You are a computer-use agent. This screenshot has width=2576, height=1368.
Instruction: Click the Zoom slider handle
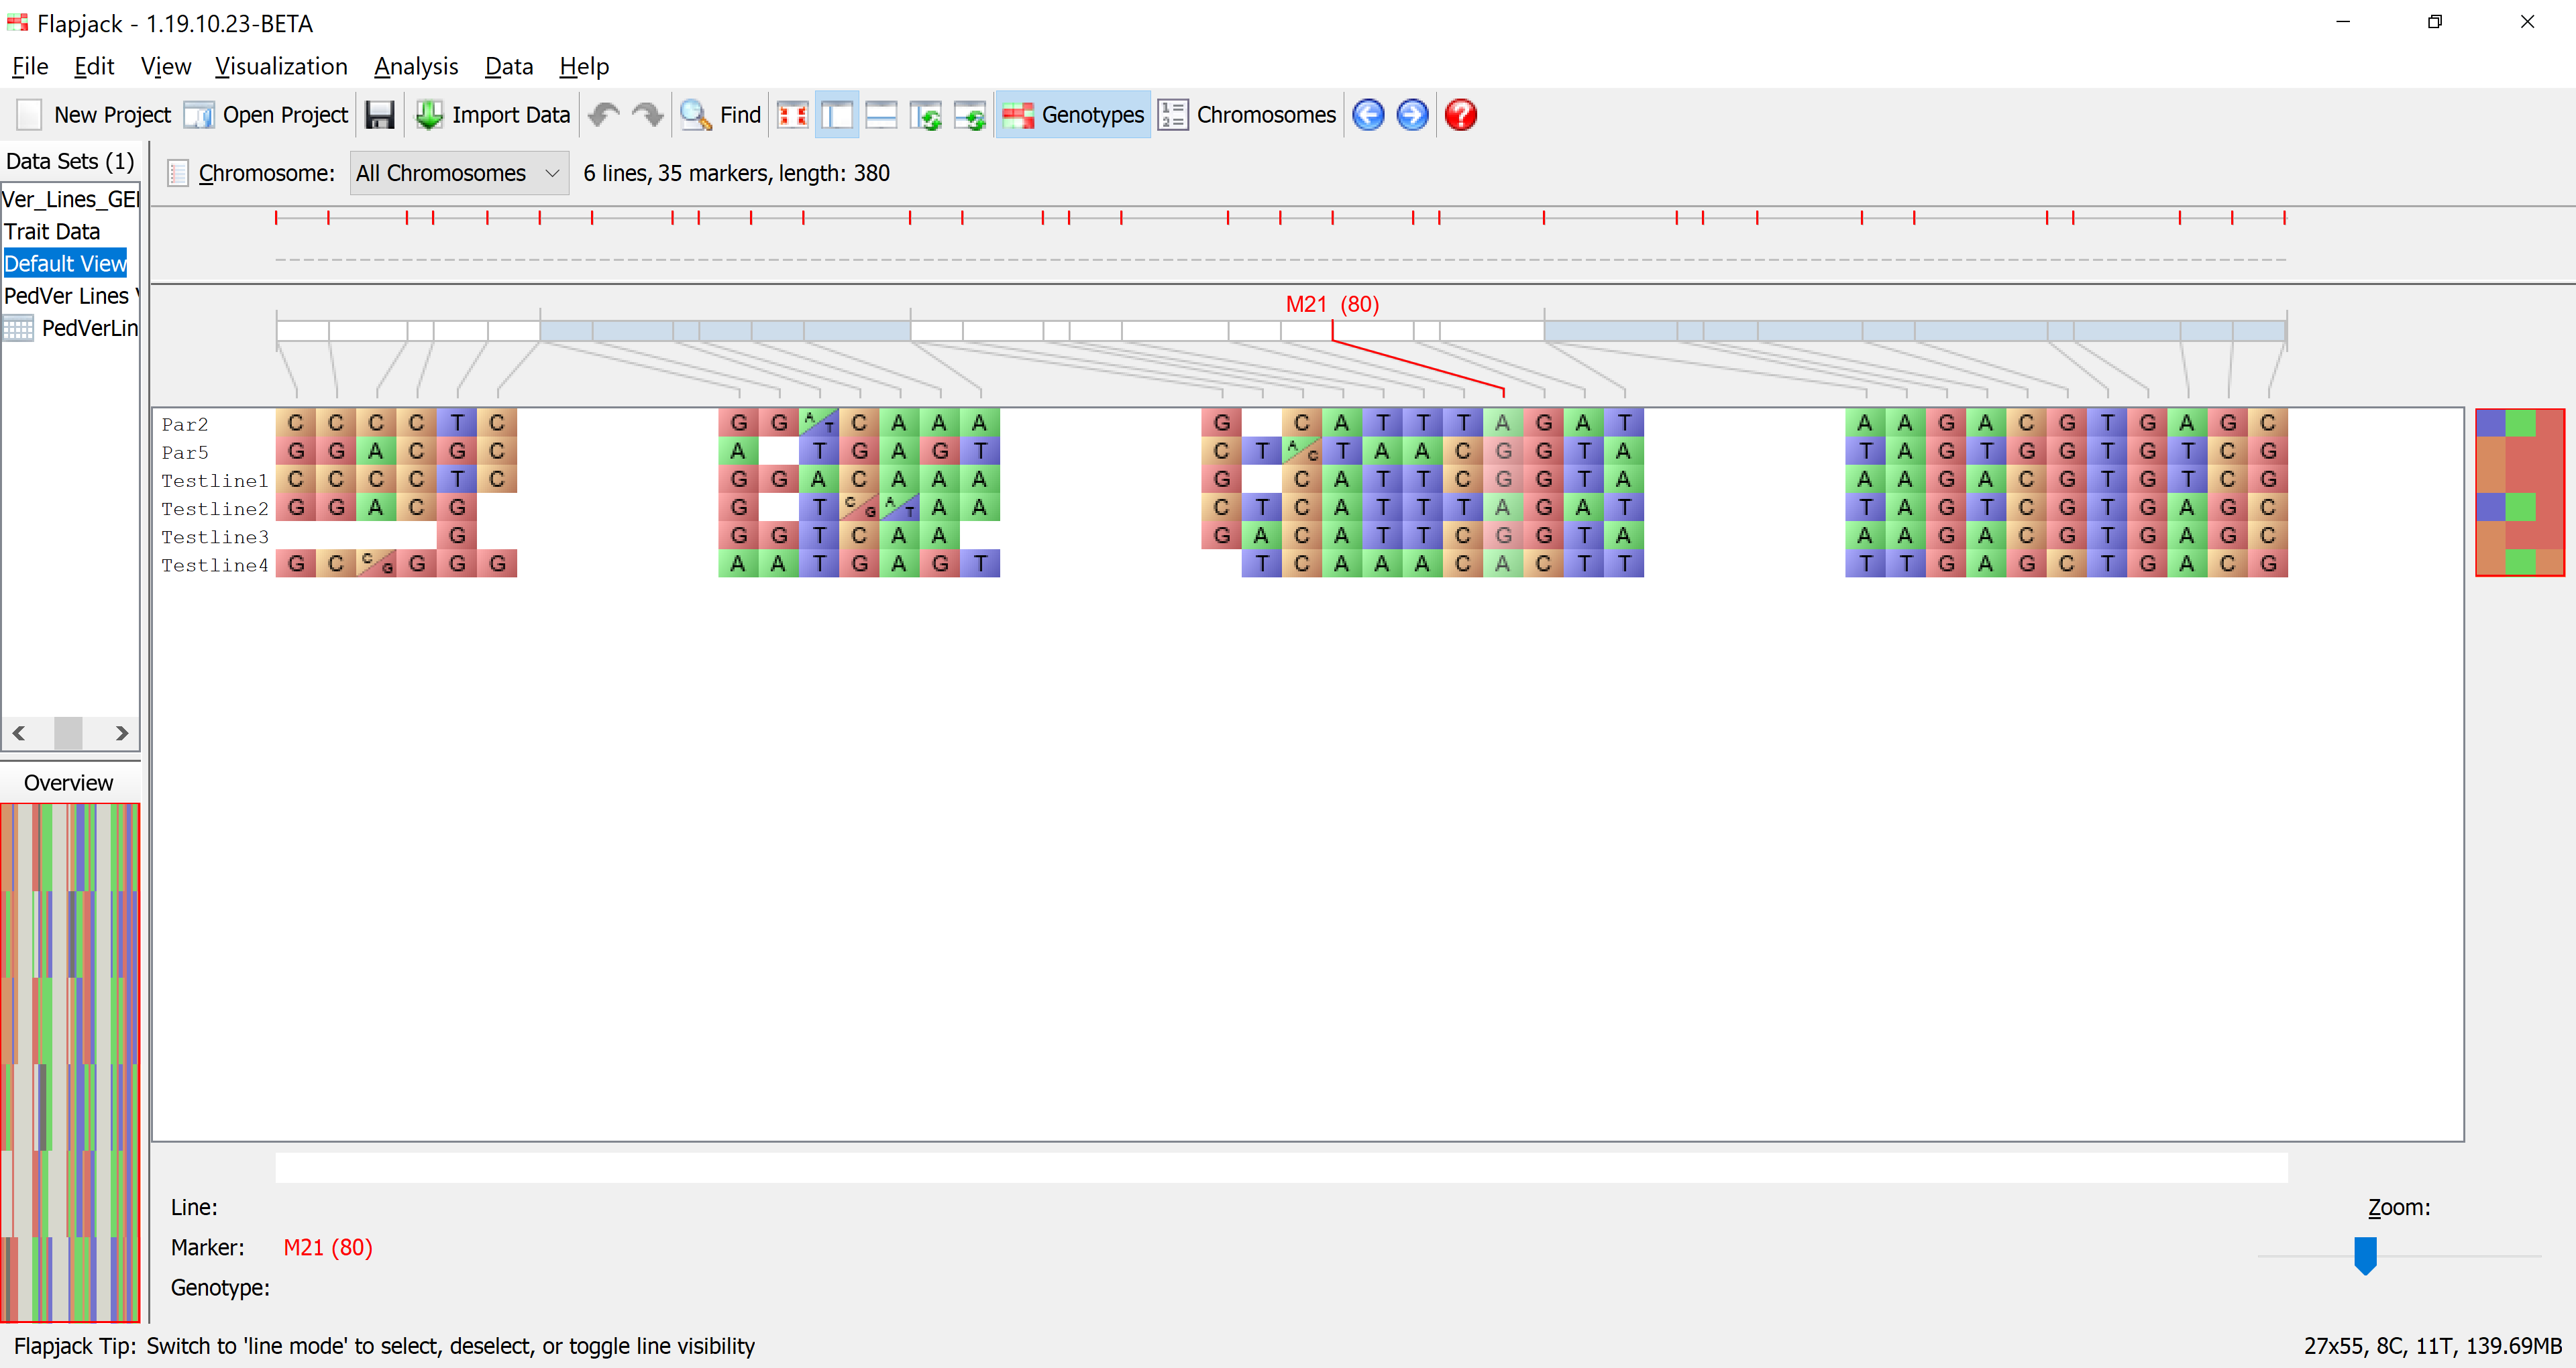[2365, 1255]
